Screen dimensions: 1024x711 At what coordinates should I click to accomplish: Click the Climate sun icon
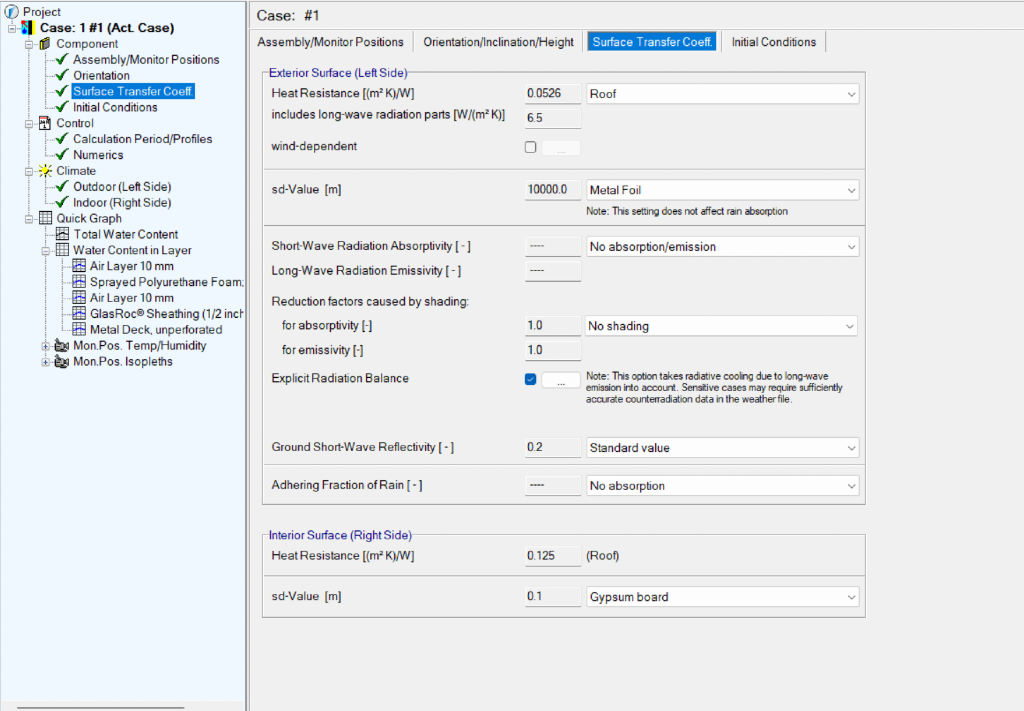45,171
